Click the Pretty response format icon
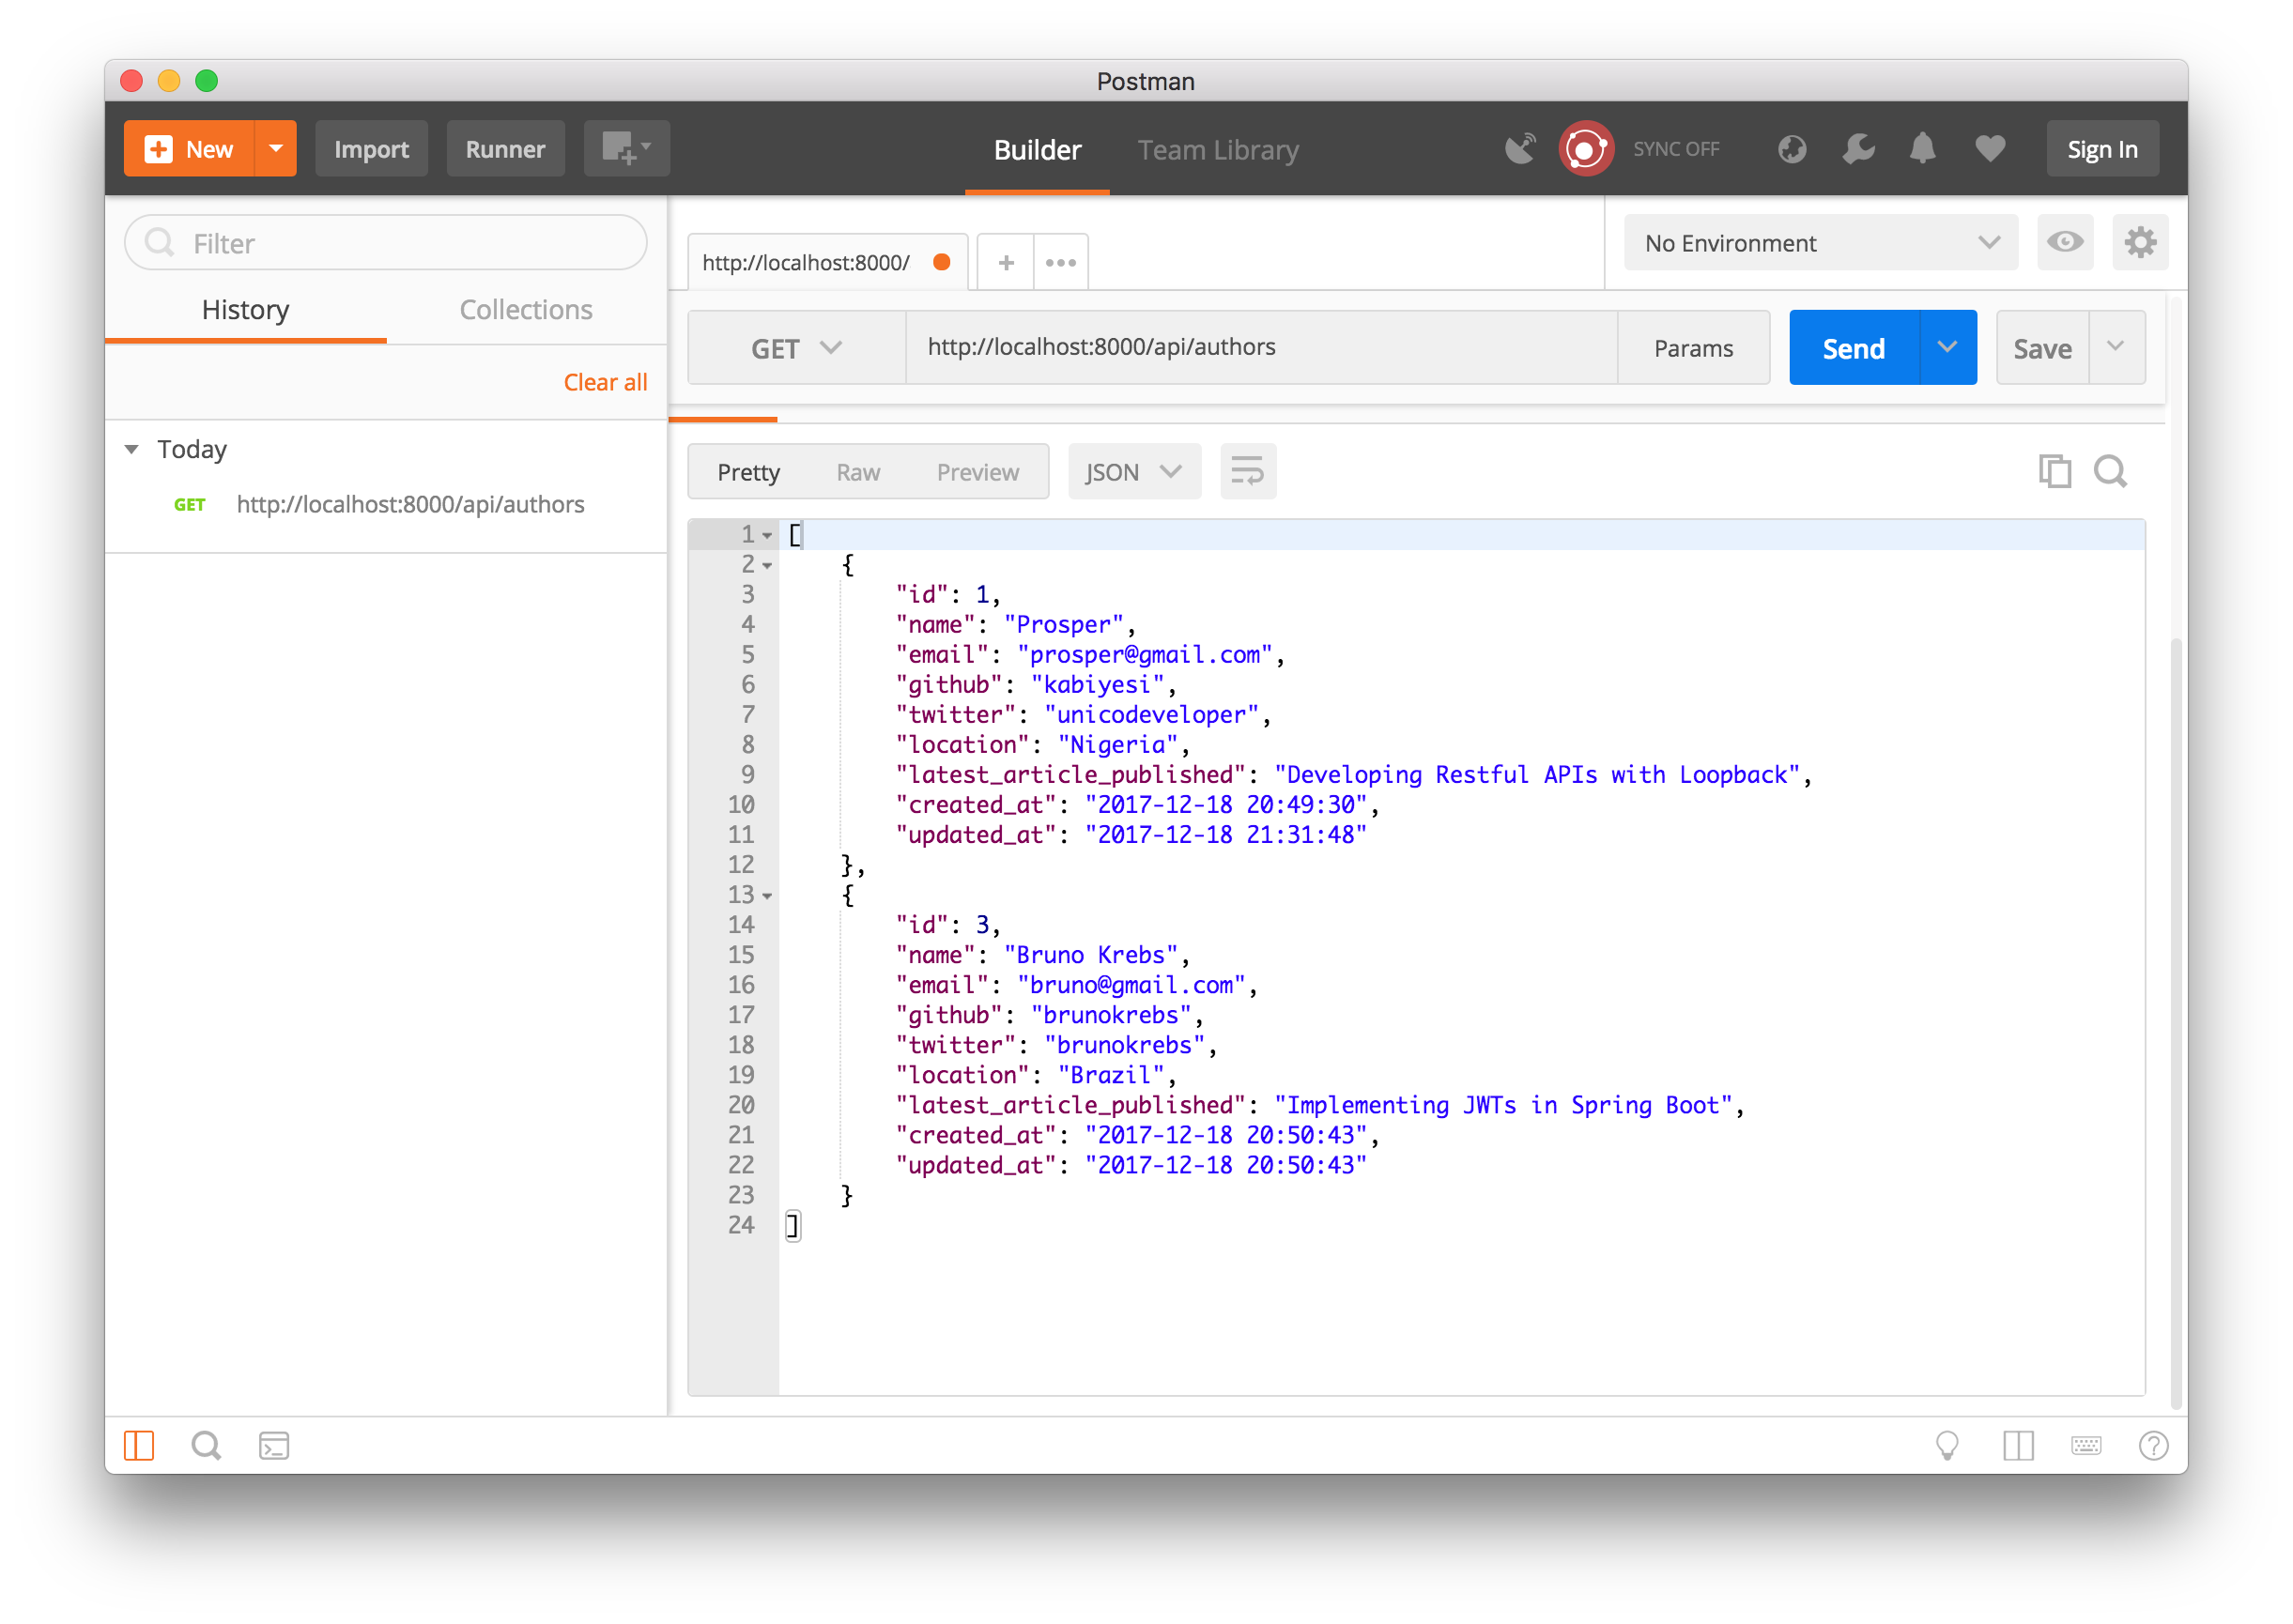The image size is (2293, 1624). click(749, 469)
